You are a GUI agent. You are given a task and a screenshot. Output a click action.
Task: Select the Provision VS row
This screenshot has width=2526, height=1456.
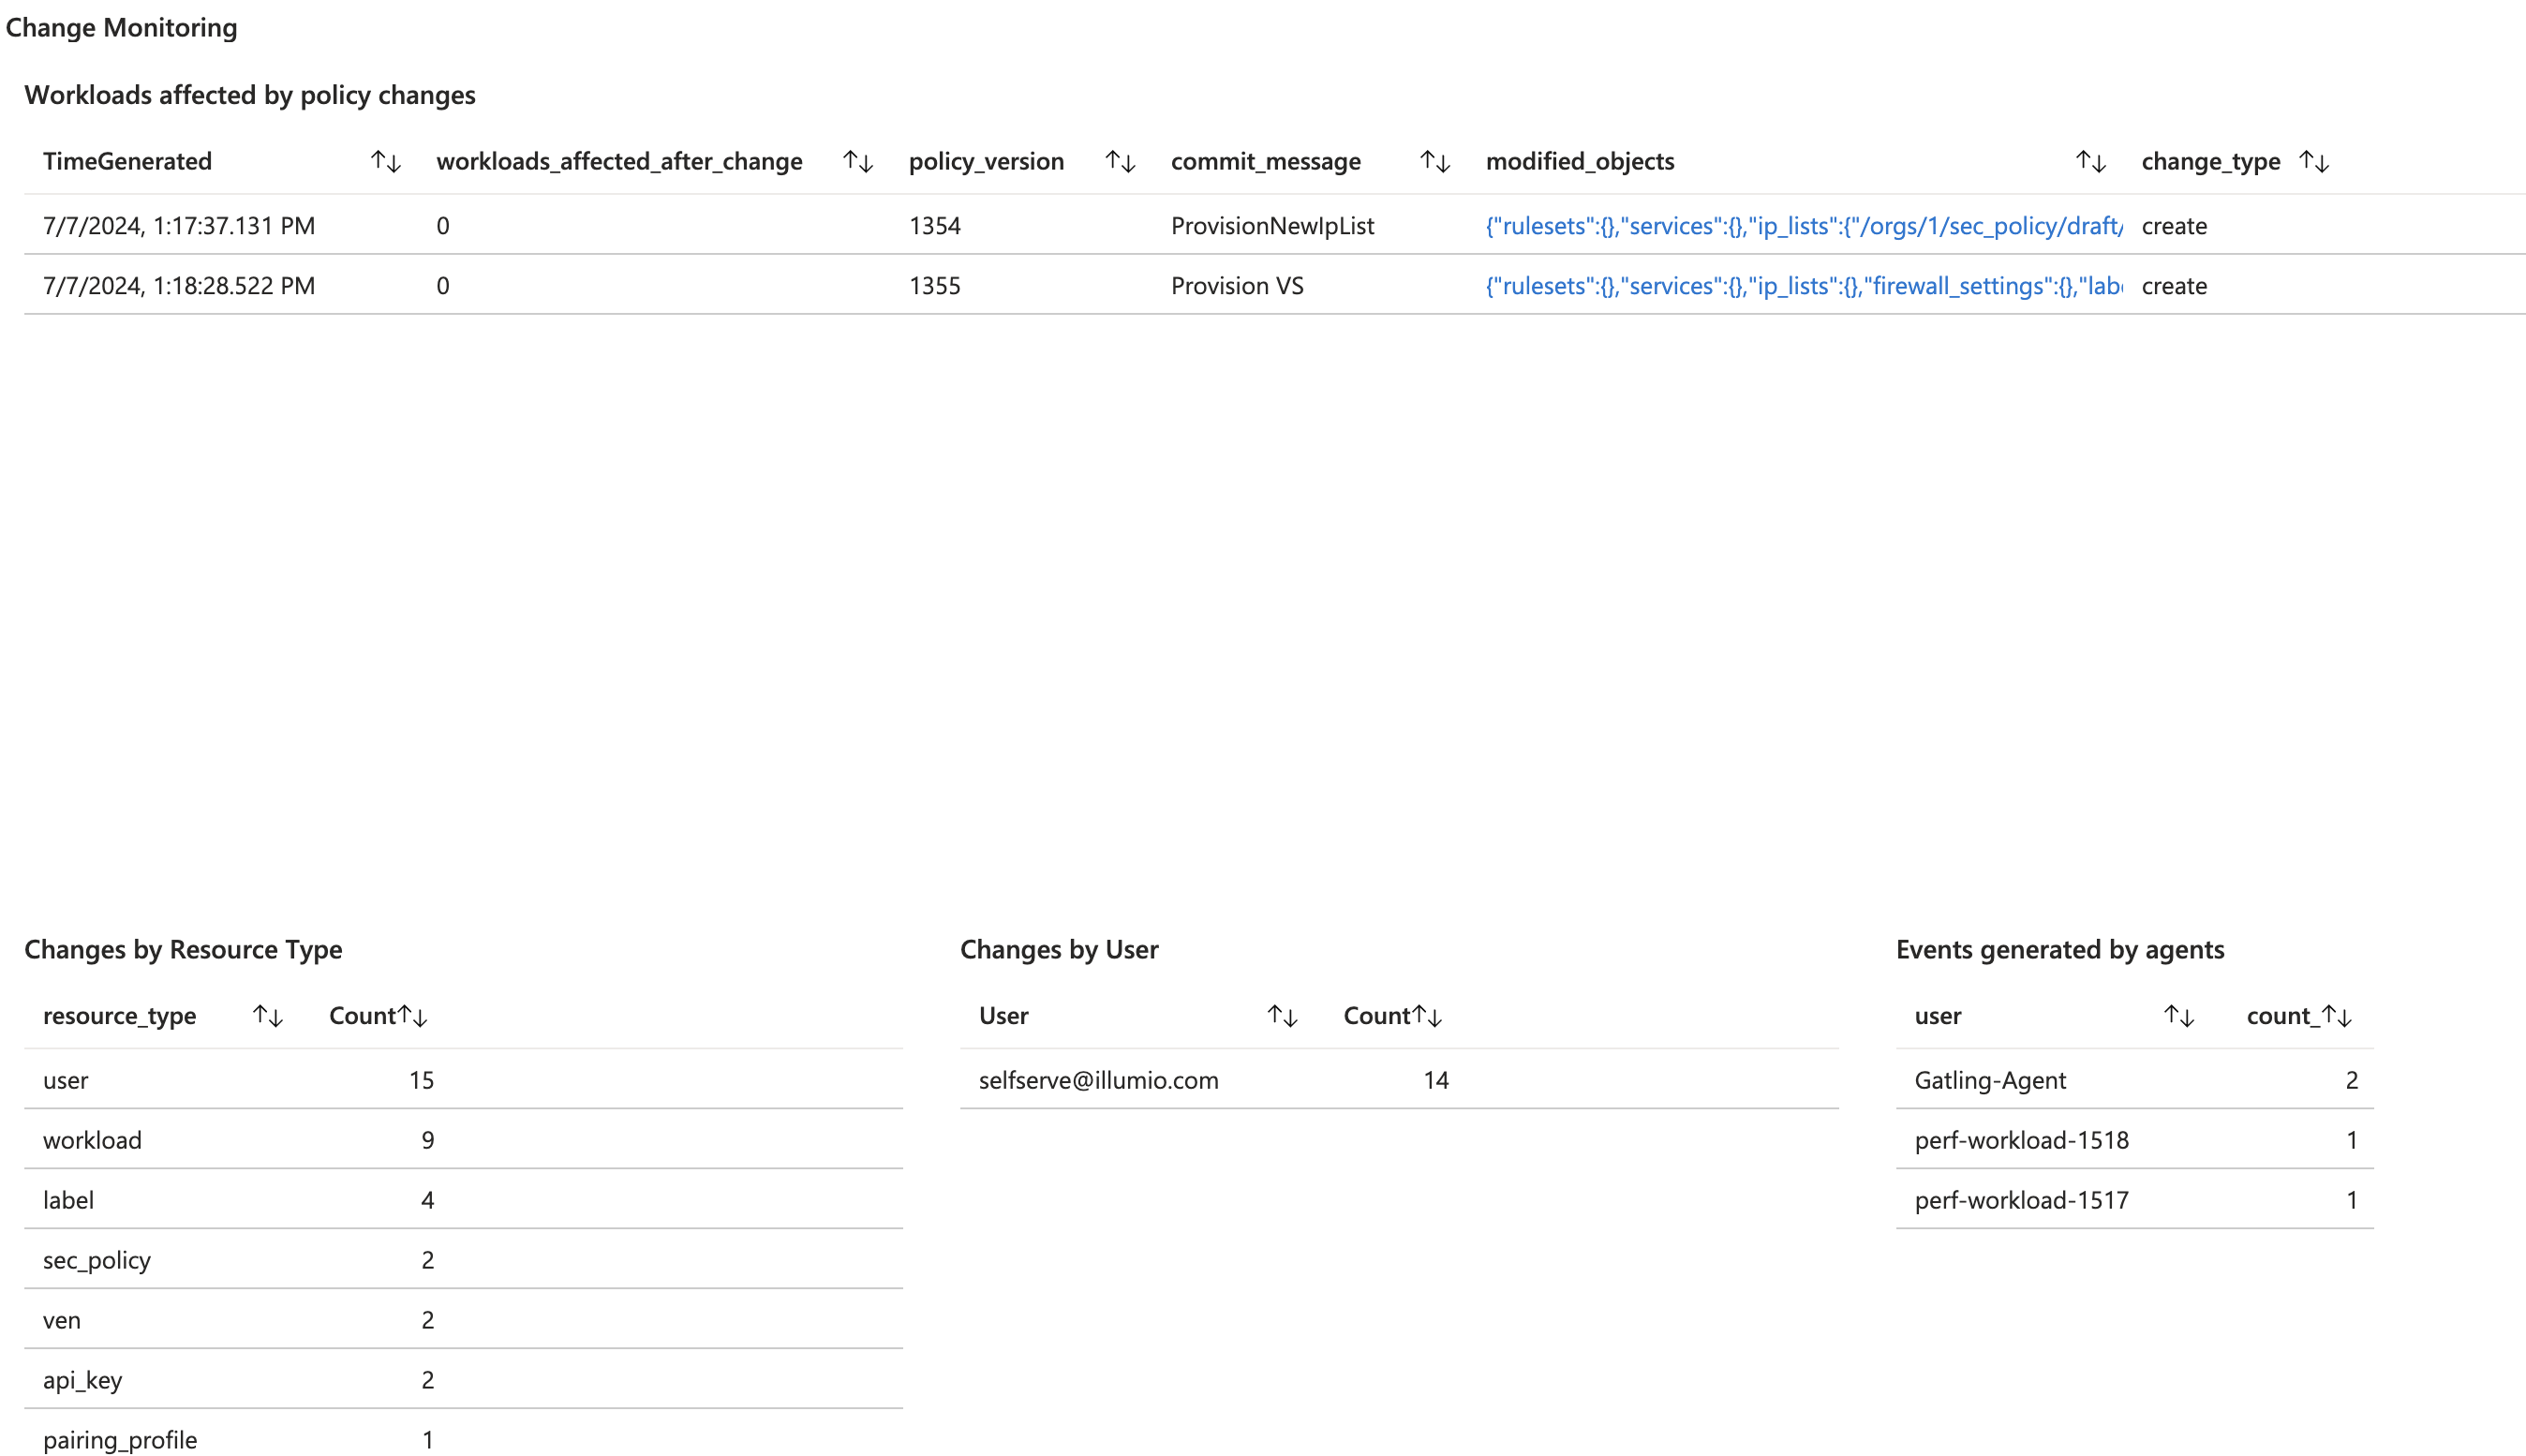pyautogui.click(x=700, y=286)
